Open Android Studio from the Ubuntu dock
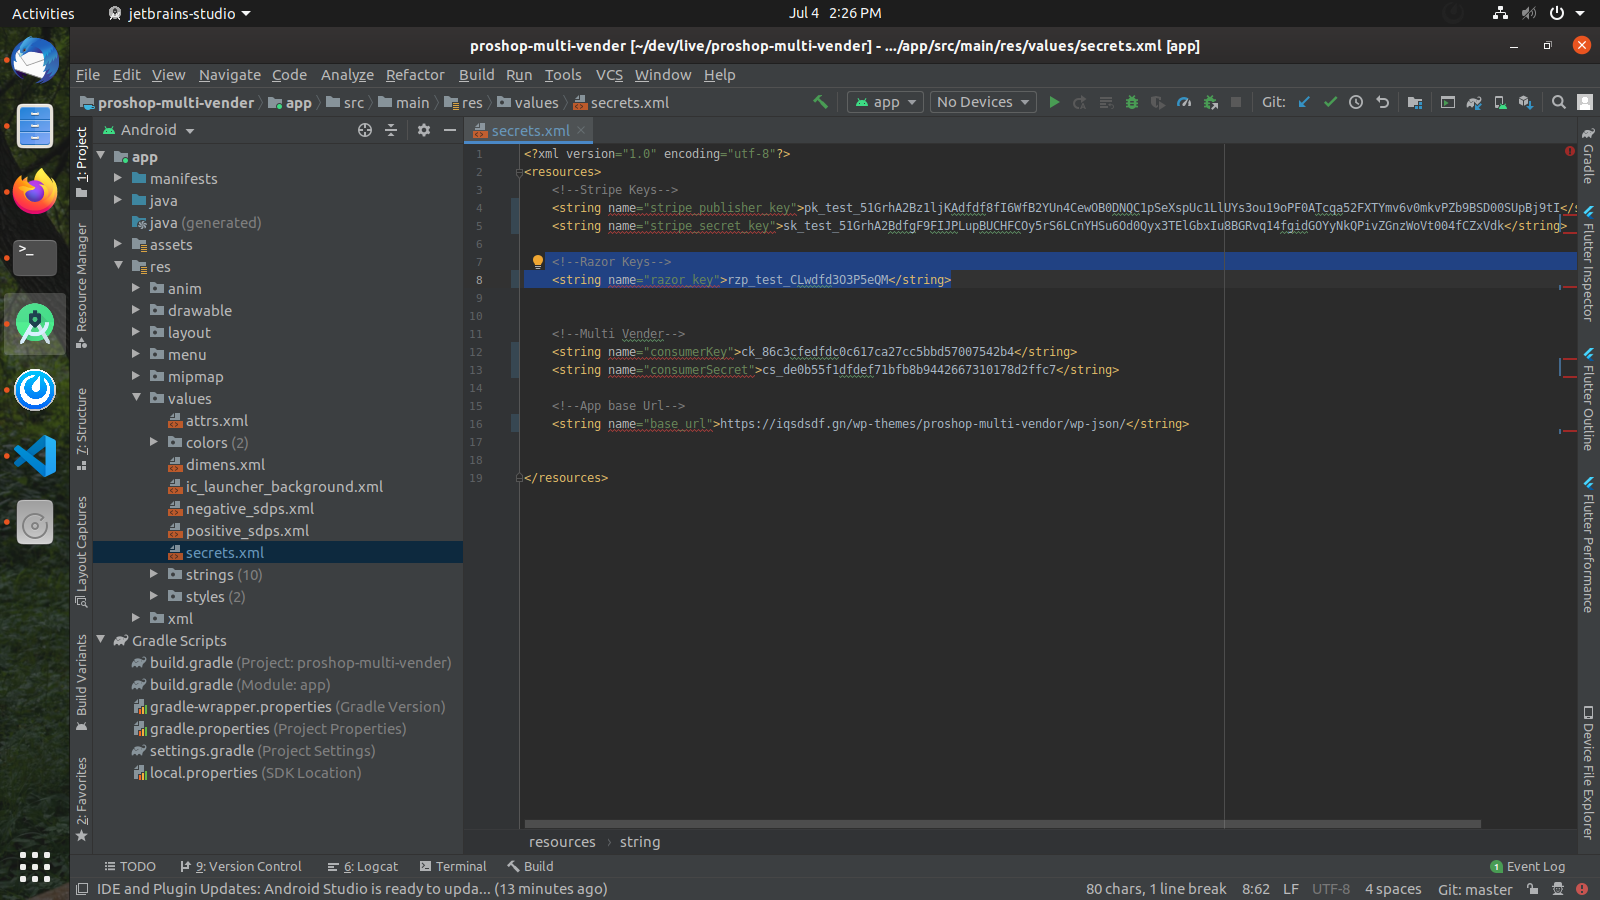 point(35,324)
